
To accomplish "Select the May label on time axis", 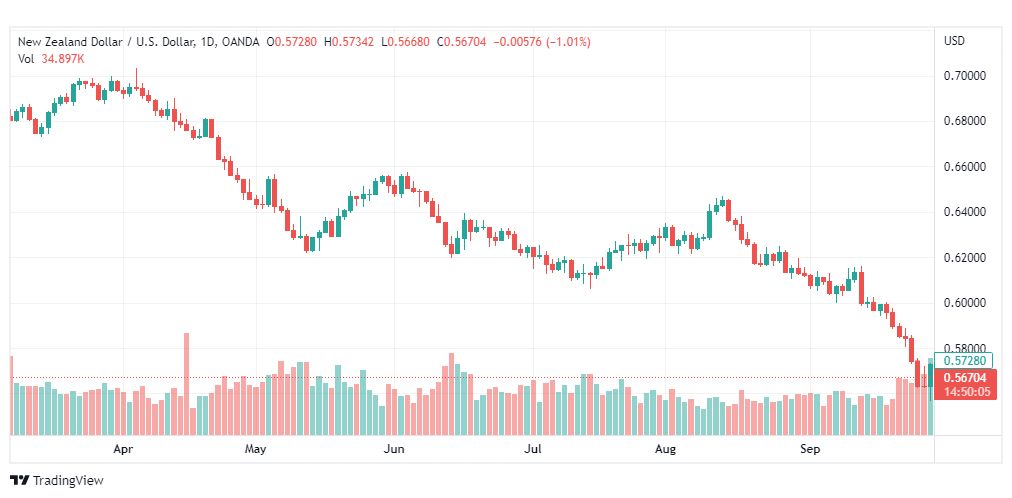I will pyautogui.click(x=256, y=449).
